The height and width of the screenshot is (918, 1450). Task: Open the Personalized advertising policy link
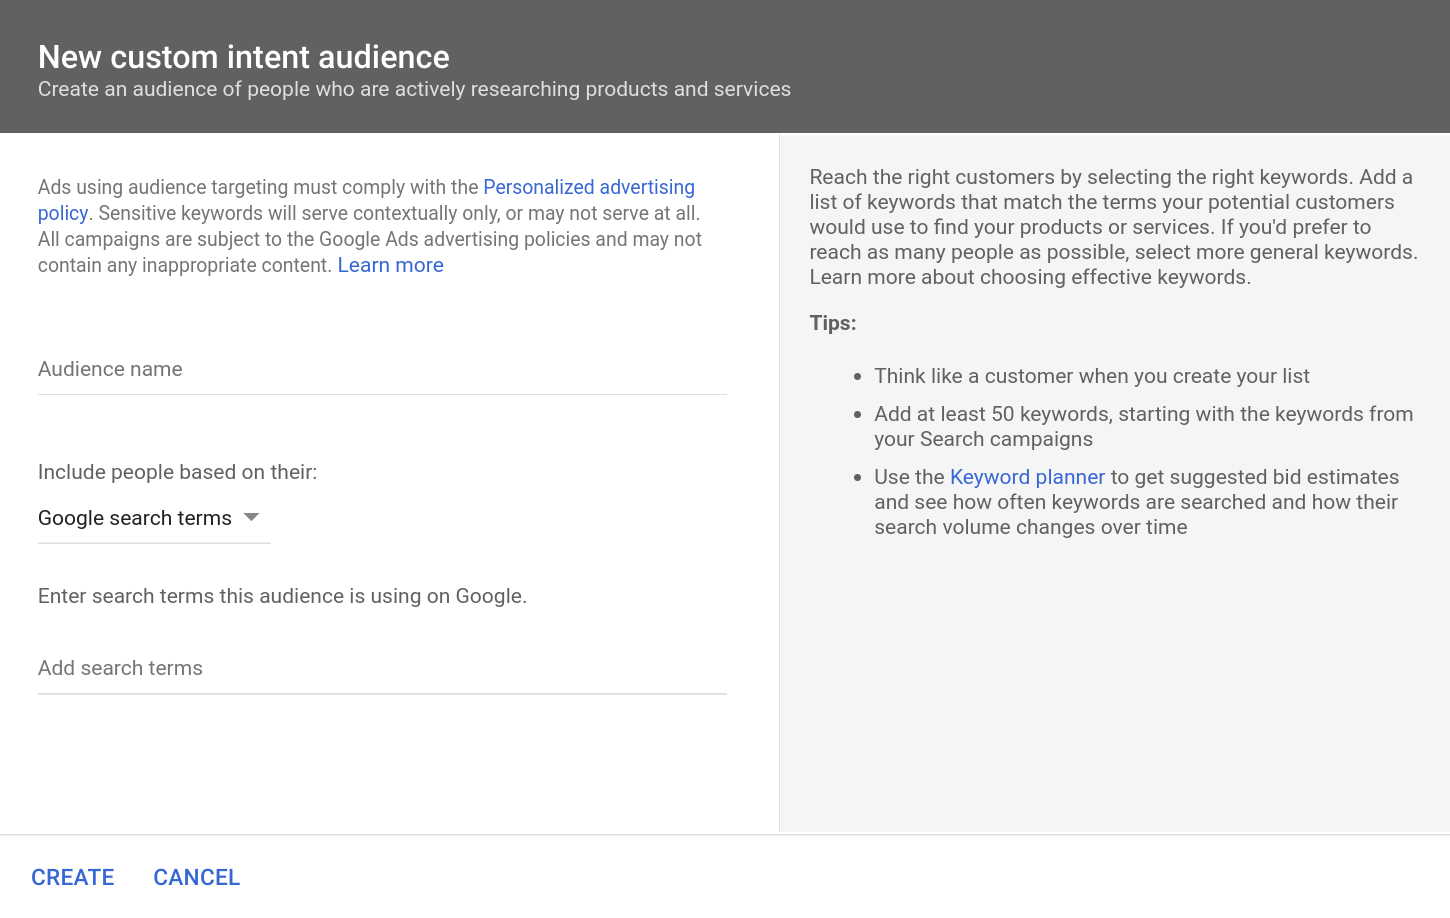589,187
